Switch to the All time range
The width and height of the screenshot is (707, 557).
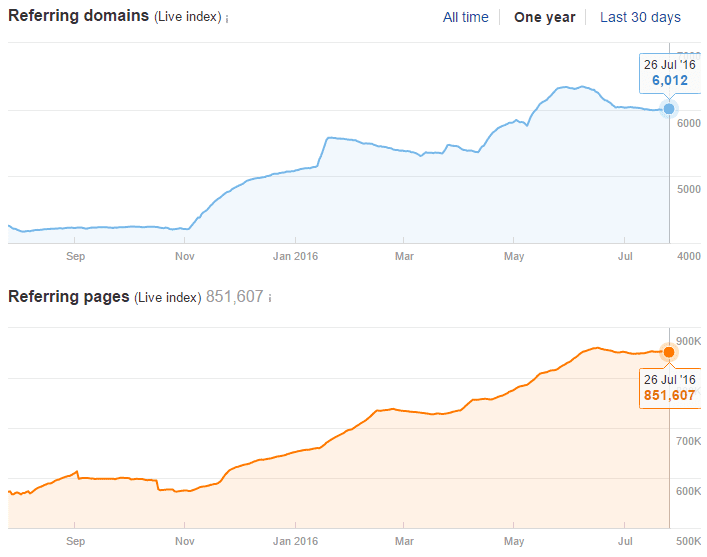tap(466, 17)
